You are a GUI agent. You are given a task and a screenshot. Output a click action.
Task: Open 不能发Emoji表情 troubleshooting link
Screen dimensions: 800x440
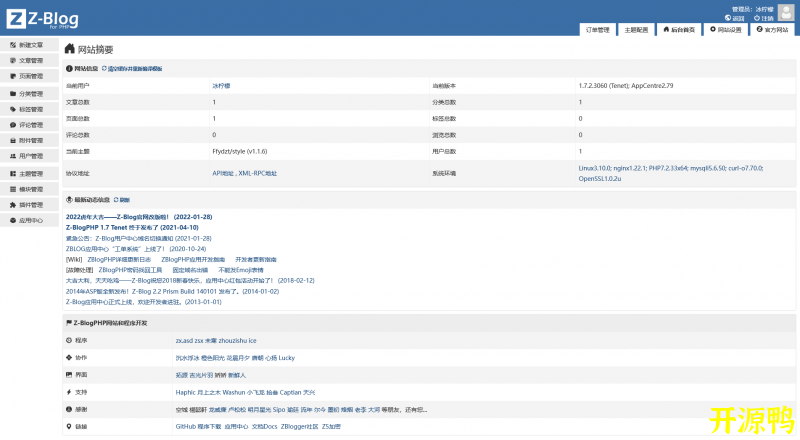241,270
